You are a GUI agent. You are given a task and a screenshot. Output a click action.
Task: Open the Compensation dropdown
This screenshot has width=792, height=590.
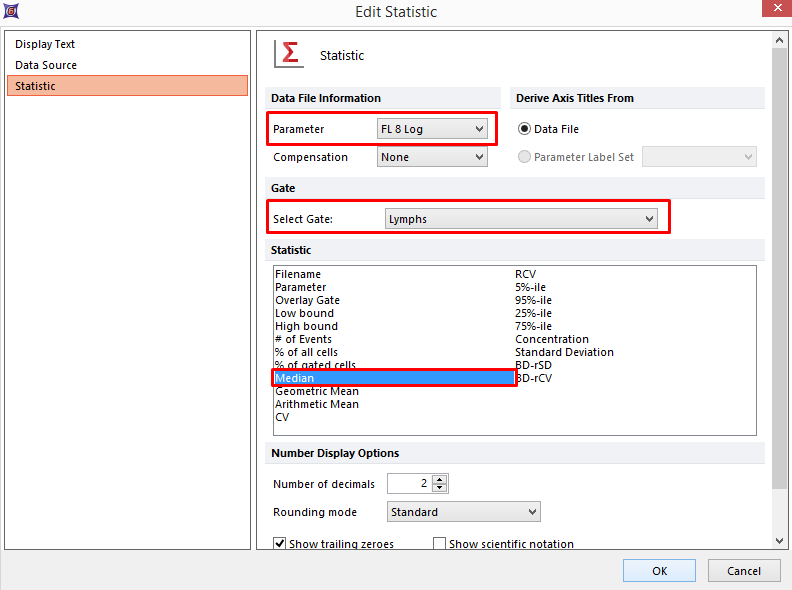432,157
